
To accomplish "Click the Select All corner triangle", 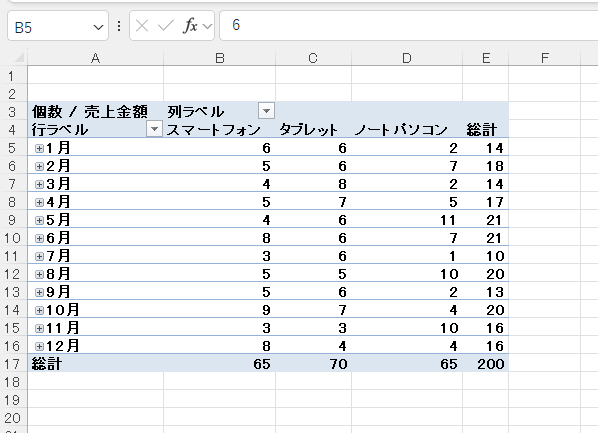I will coord(19,57).
